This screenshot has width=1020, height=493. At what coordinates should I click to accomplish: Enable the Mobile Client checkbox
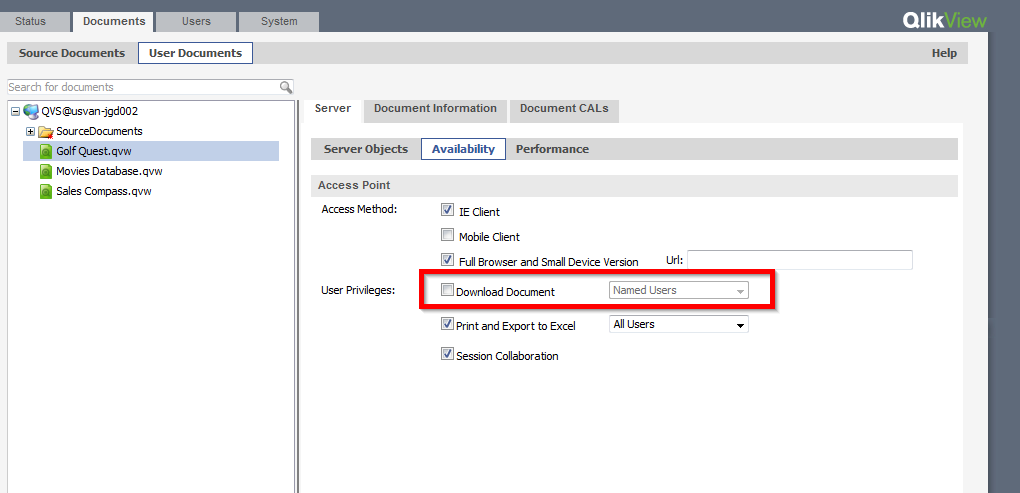447,235
